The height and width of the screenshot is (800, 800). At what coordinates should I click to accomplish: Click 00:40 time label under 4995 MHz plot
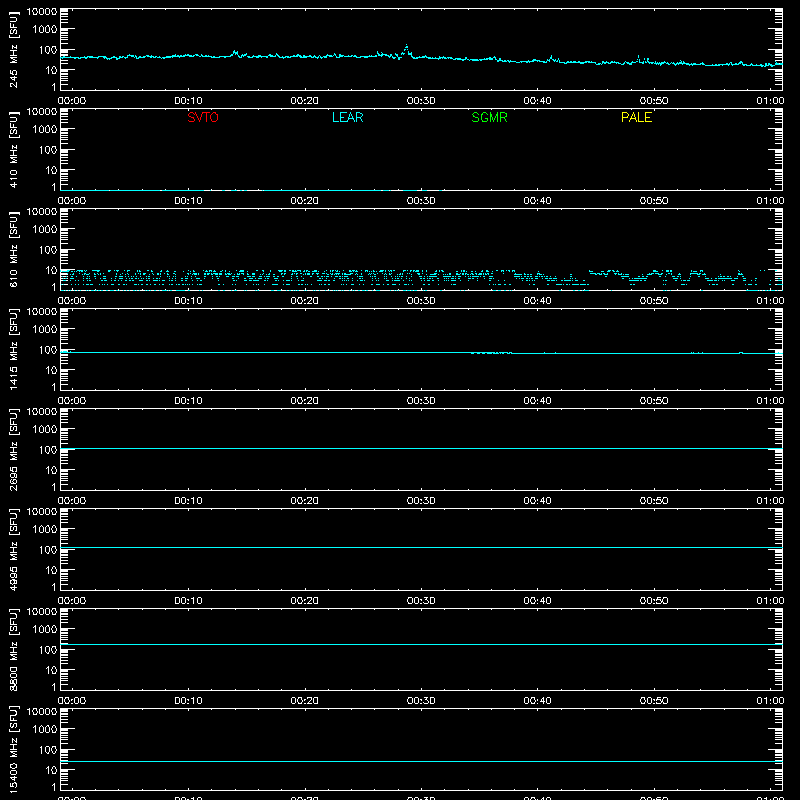[537, 601]
